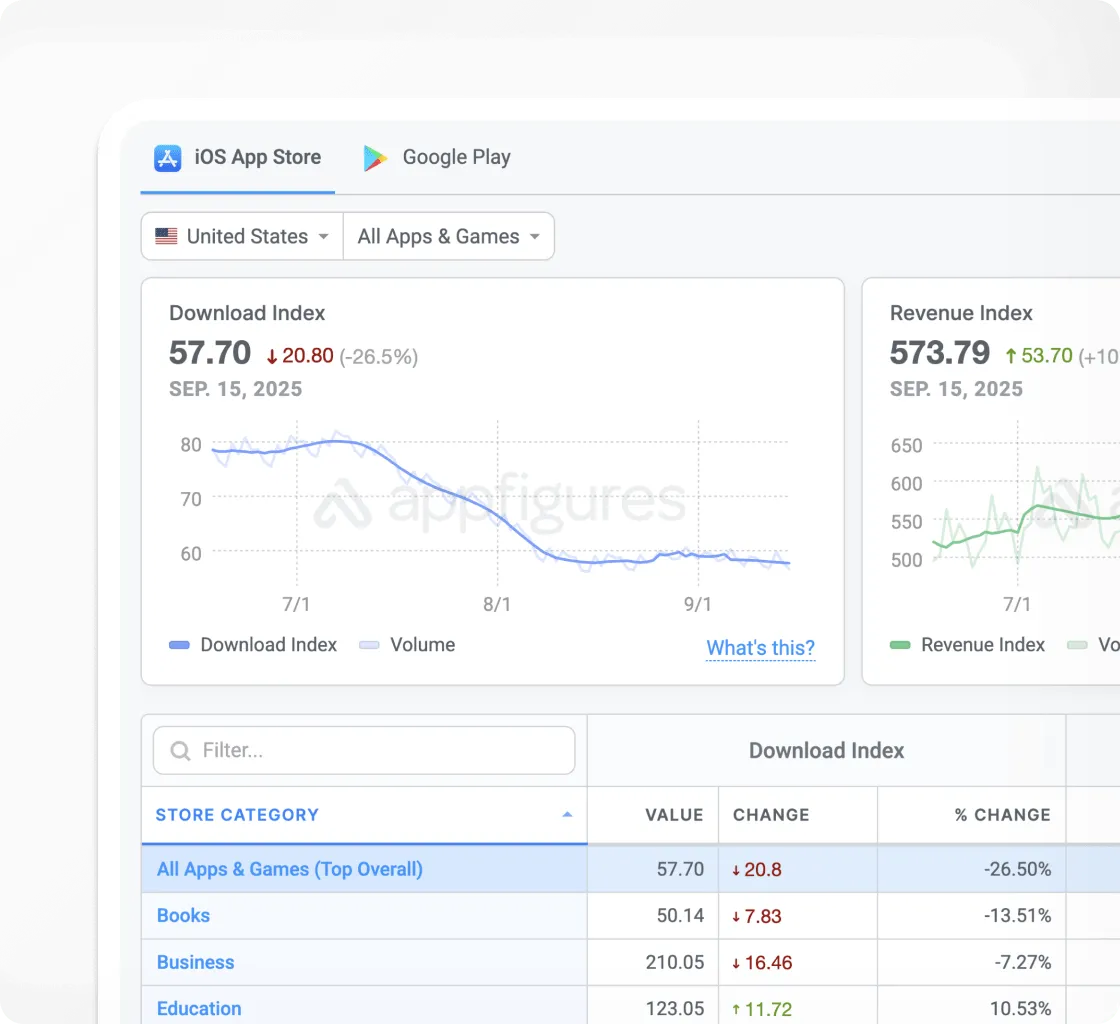Open the All Apps & Games dropdown

click(449, 236)
